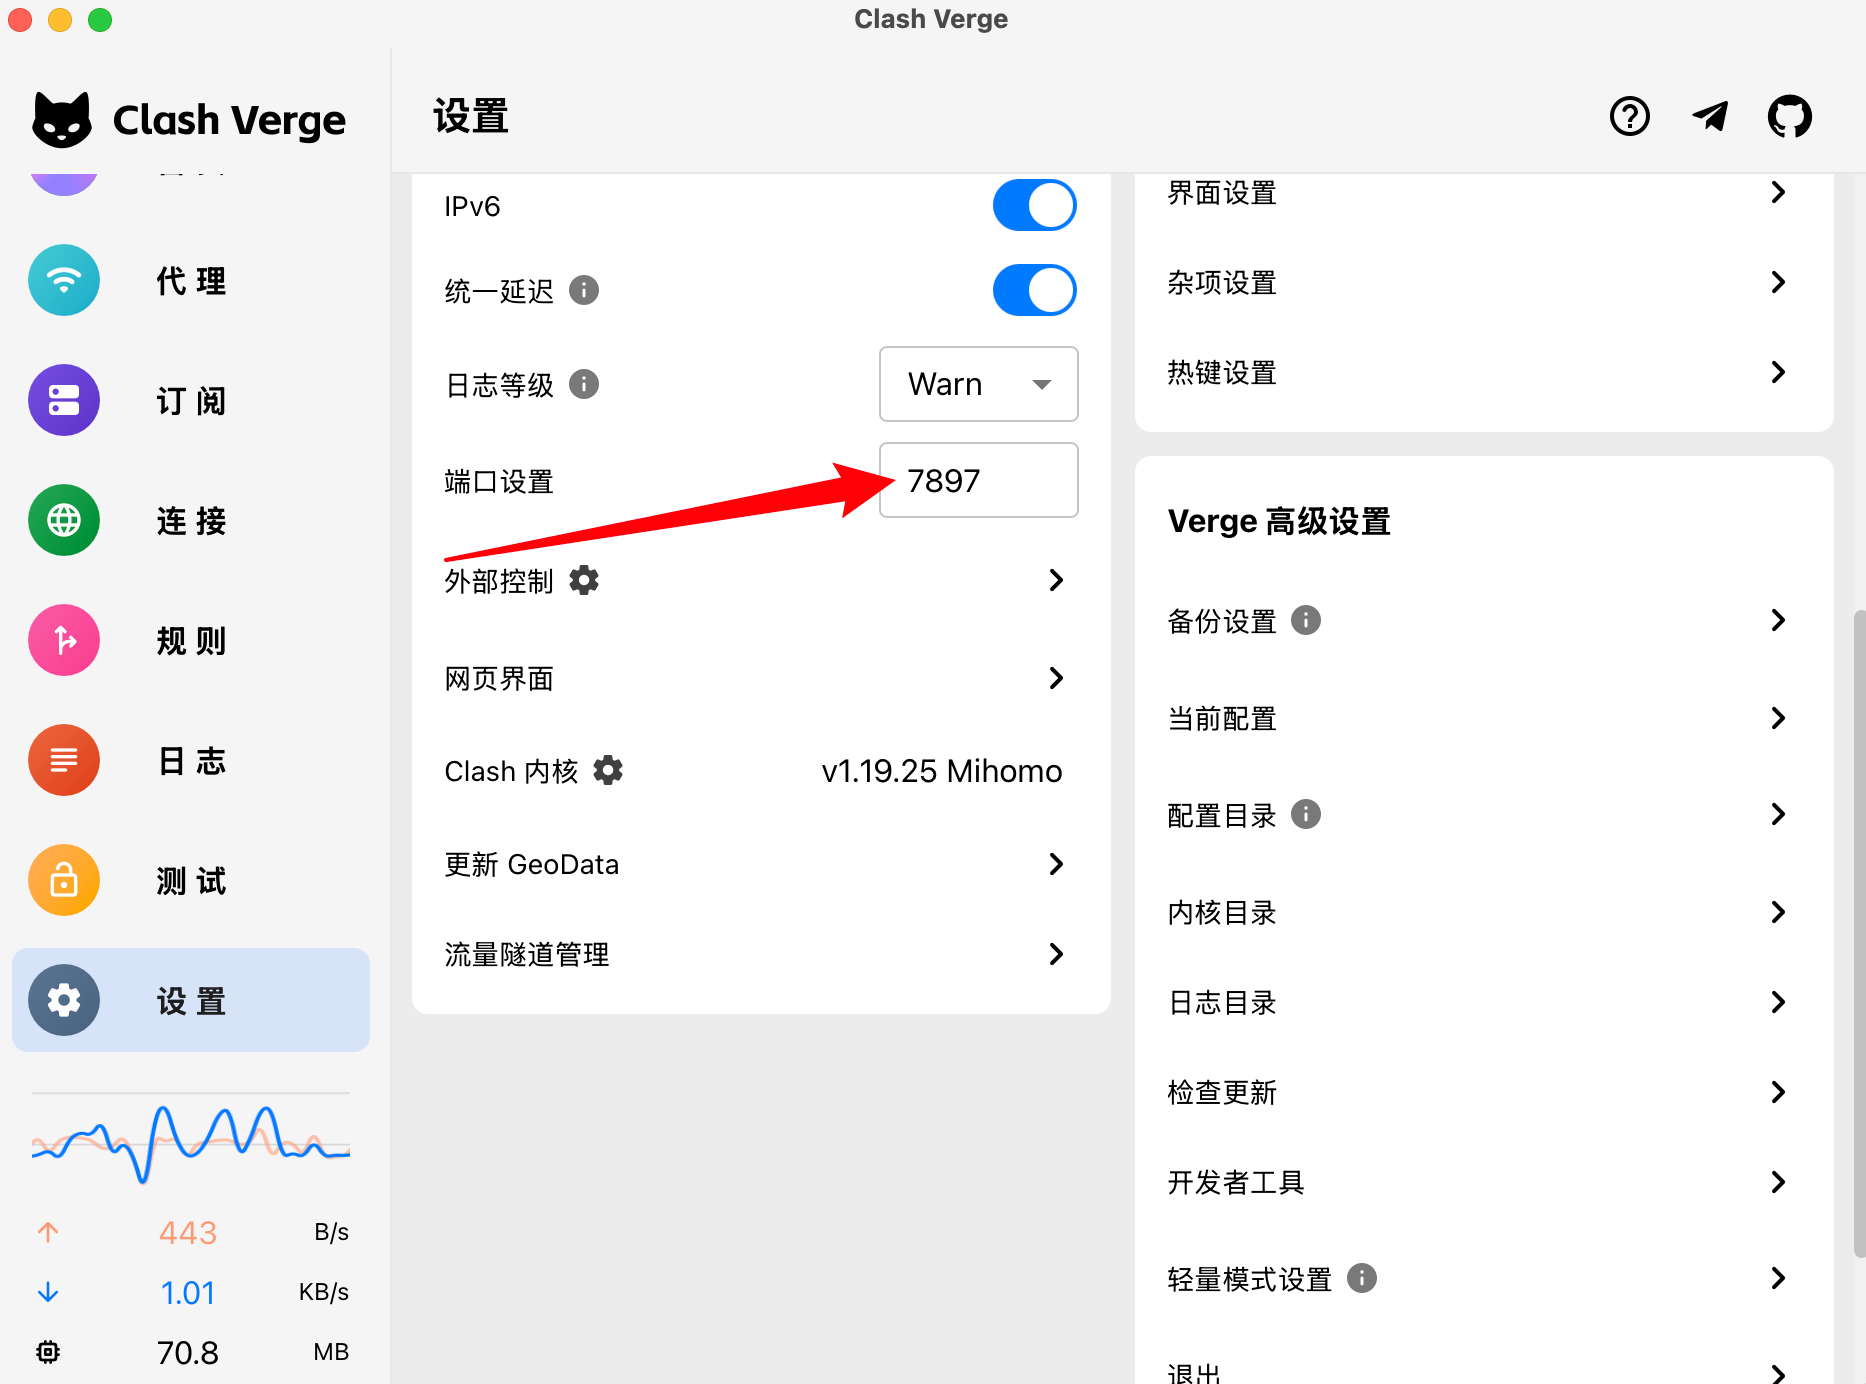Open the GitHub repository icon
The width and height of the screenshot is (1866, 1384).
click(x=1790, y=116)
